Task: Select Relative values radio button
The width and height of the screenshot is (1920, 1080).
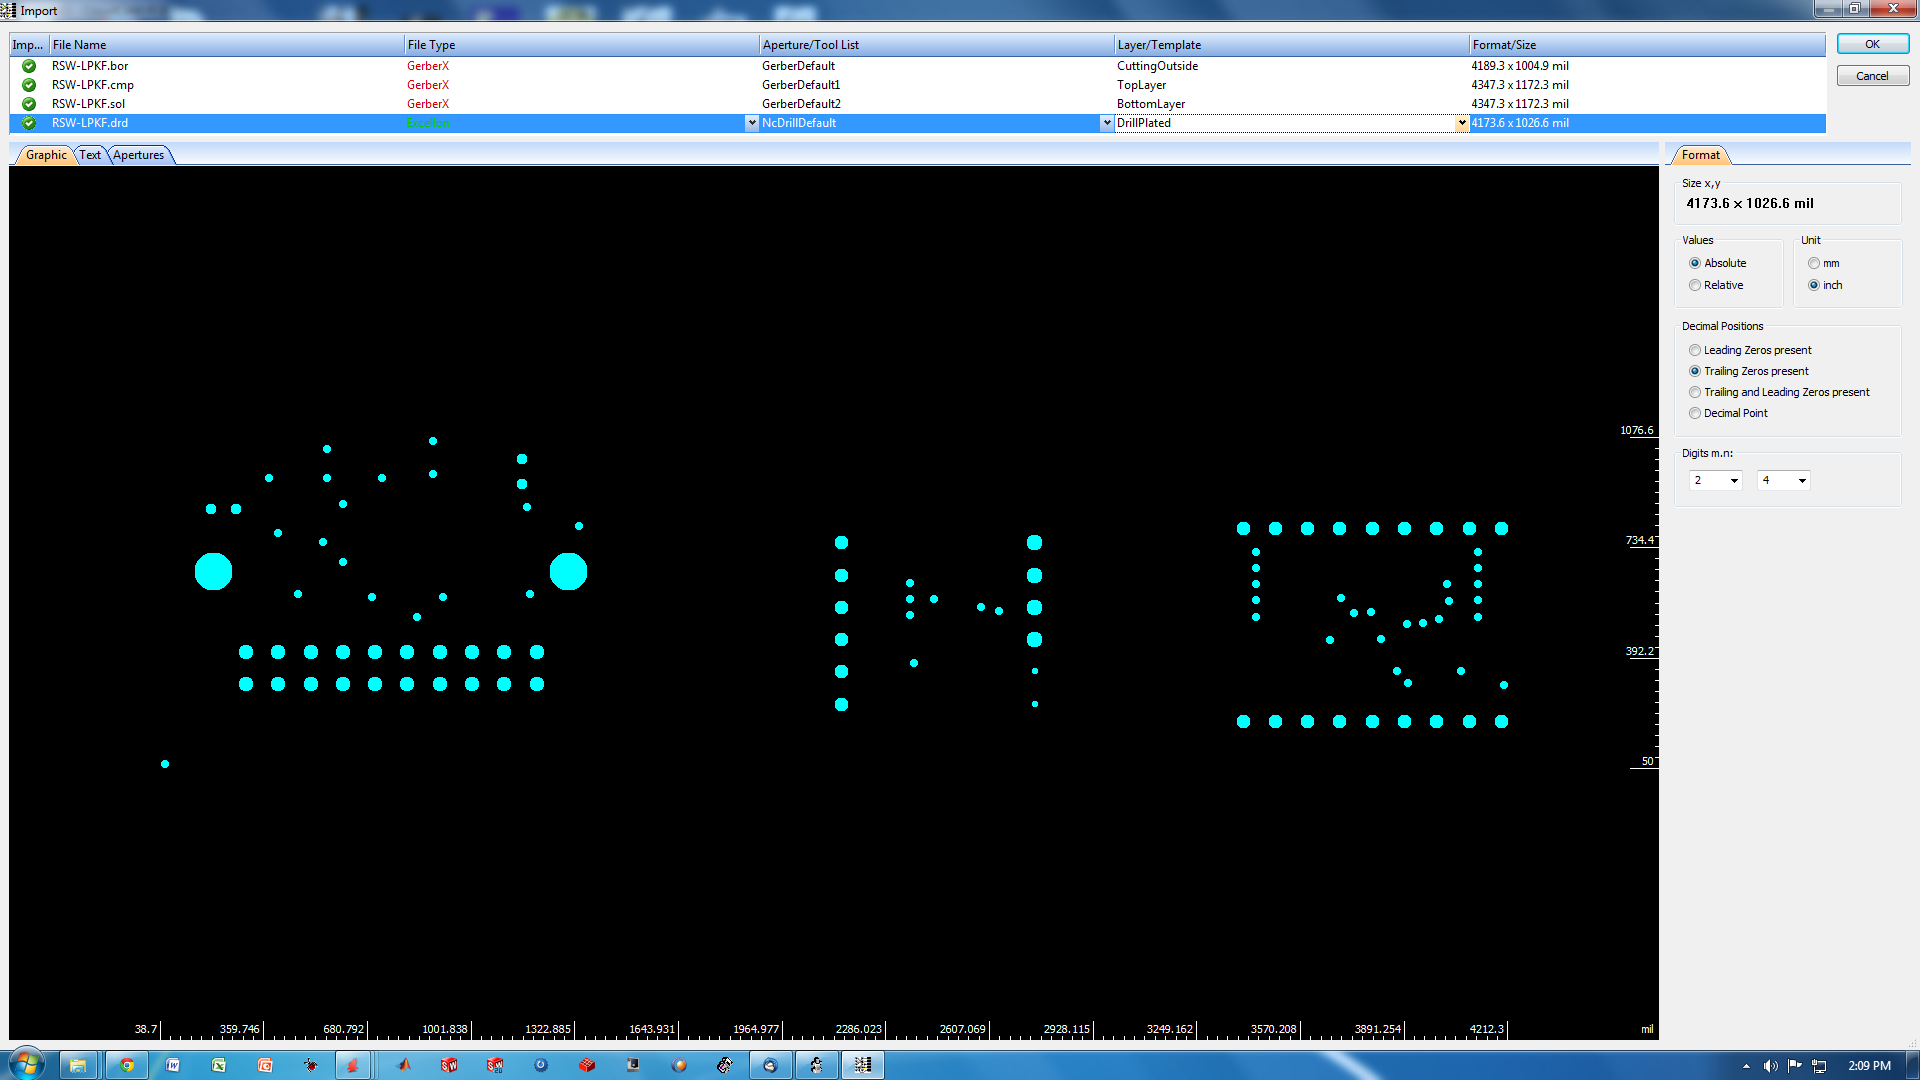Action: click(x=1694, y=285)
